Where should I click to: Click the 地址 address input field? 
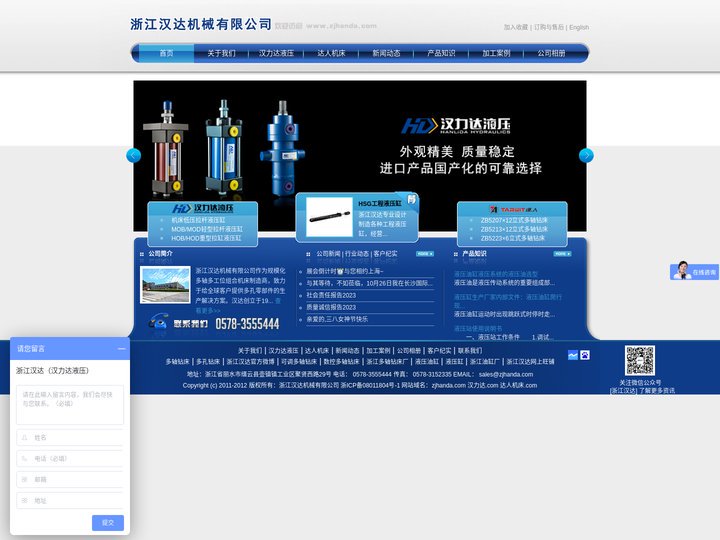coord(70,501)
